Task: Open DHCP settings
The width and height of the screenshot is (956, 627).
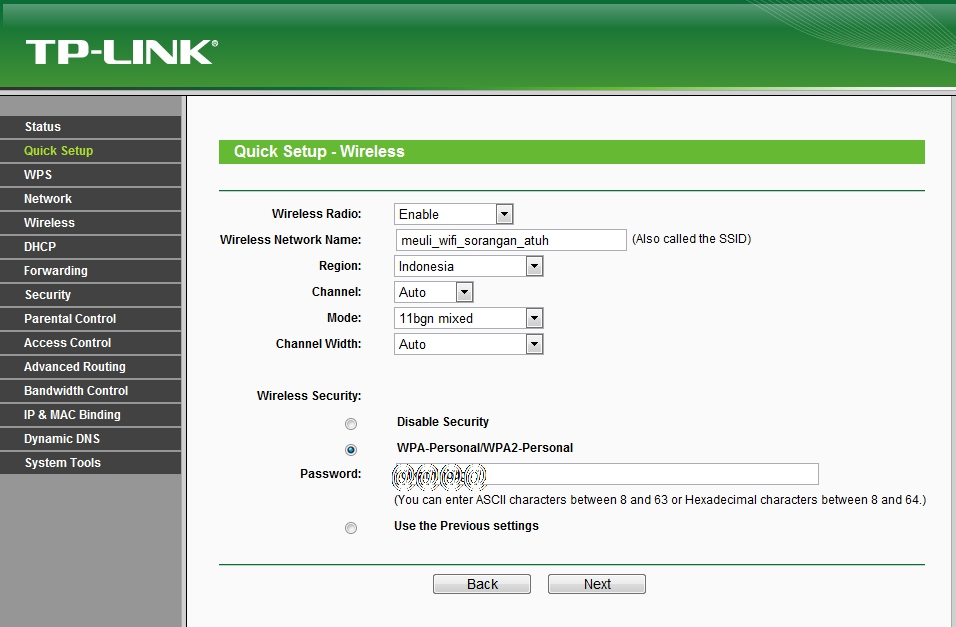Action: pos(90,246)
